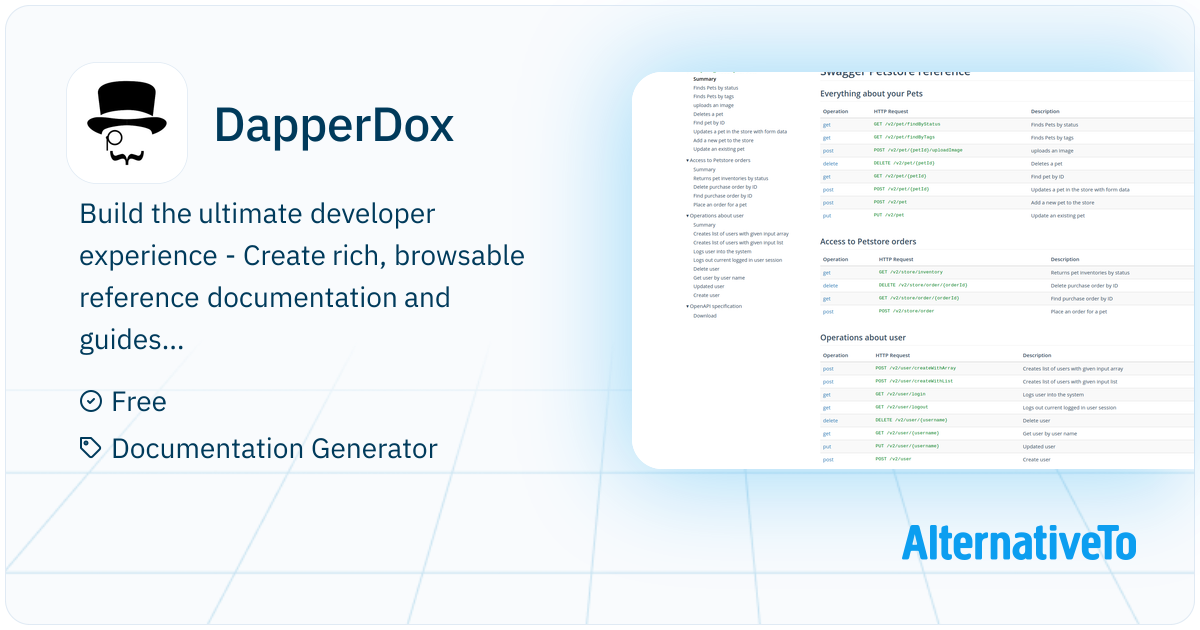
Task: Open Deletes a pet sidebar entry
Action: [708, 114]
